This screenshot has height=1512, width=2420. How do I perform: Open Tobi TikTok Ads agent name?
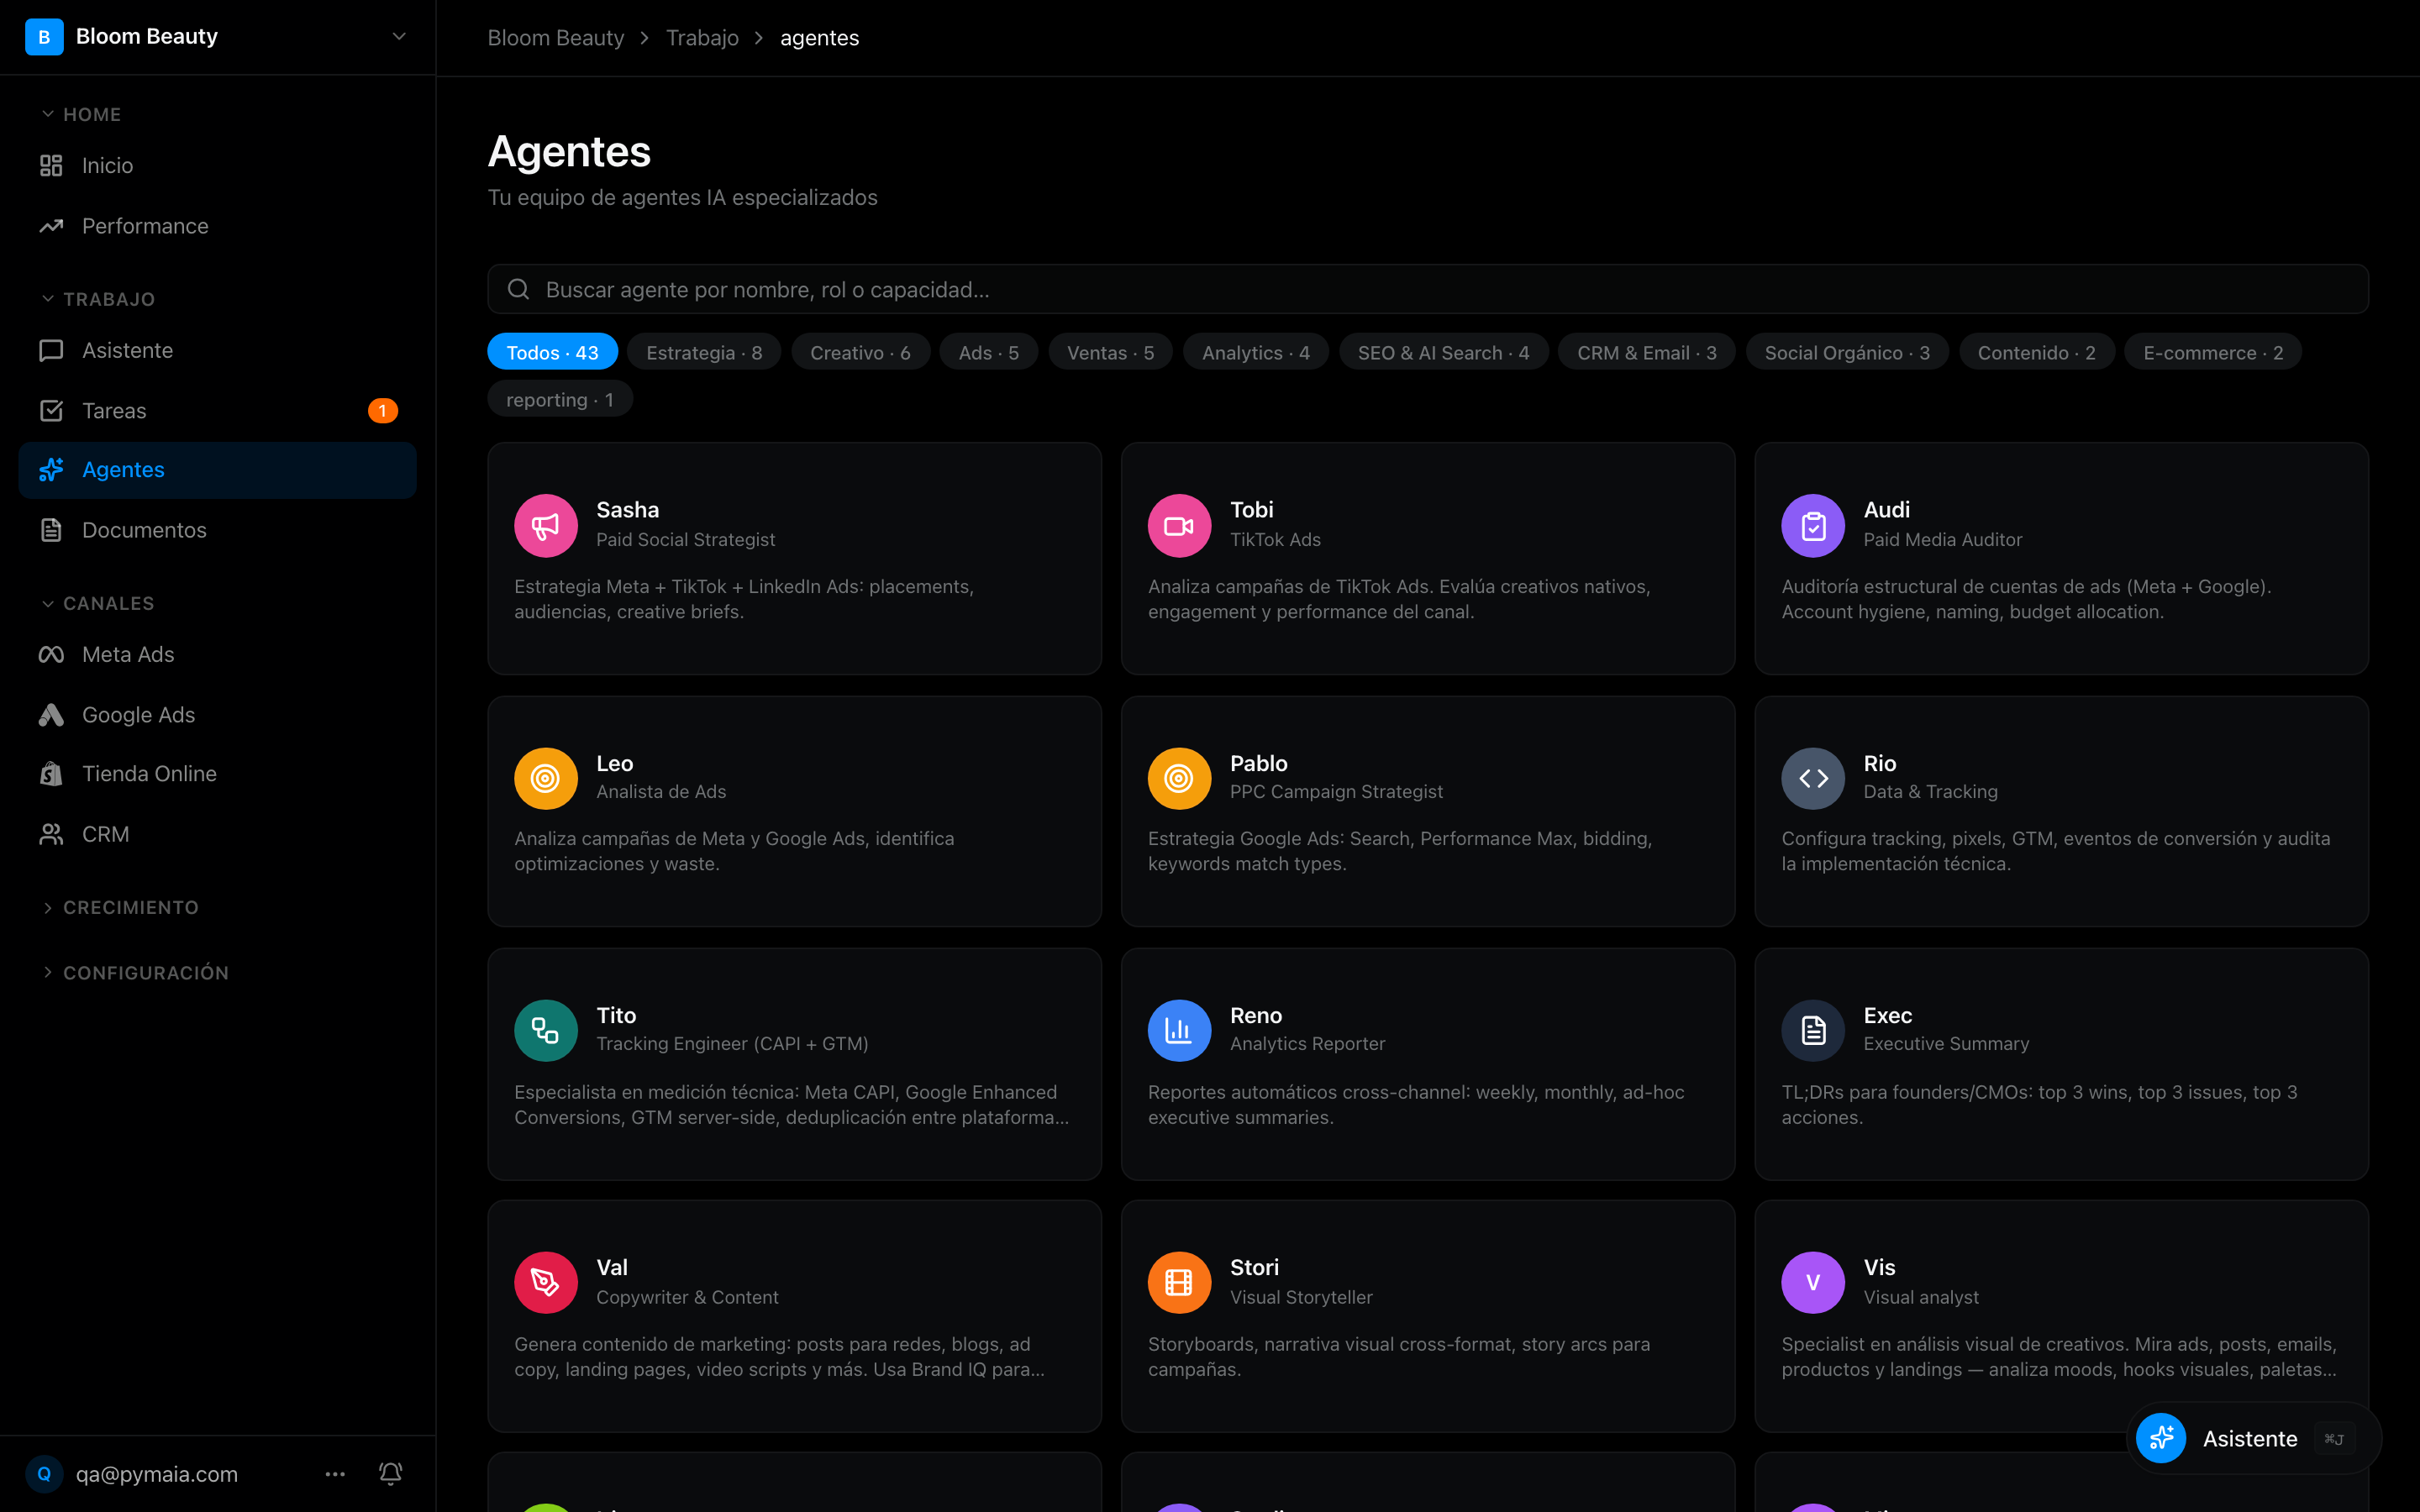coord(1251,509)
